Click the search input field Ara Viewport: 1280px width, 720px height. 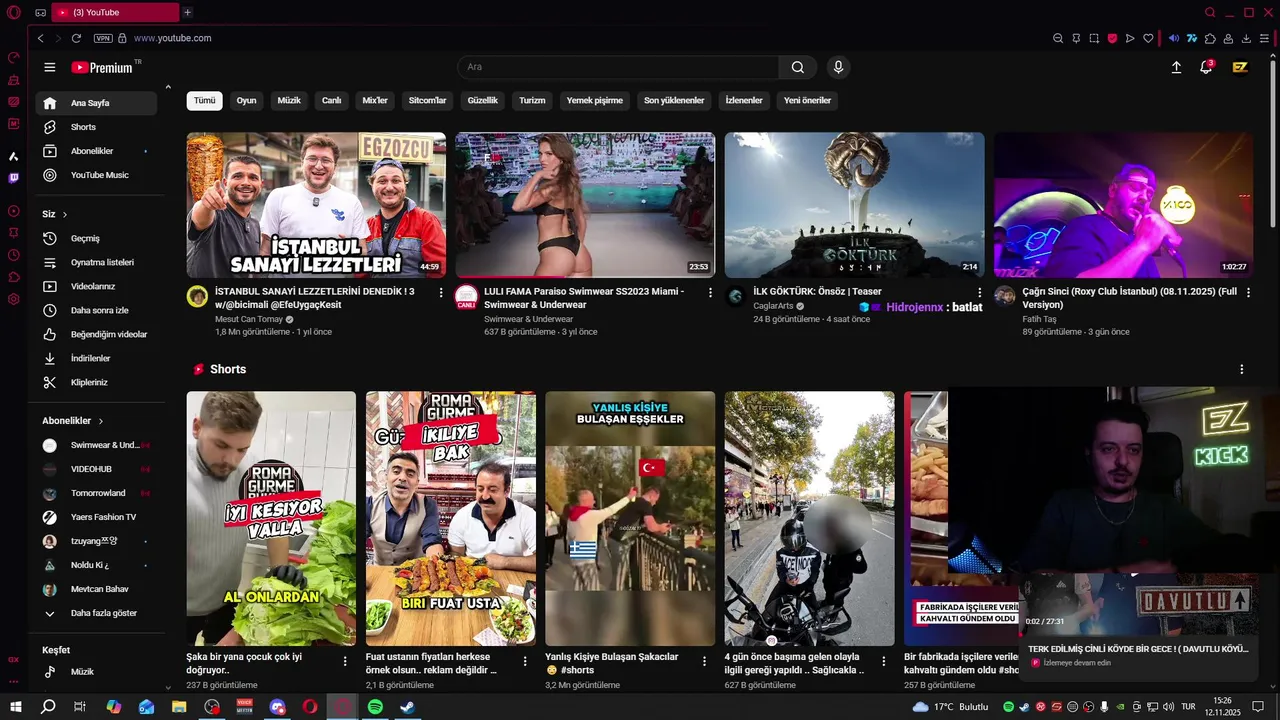(618, 67)
